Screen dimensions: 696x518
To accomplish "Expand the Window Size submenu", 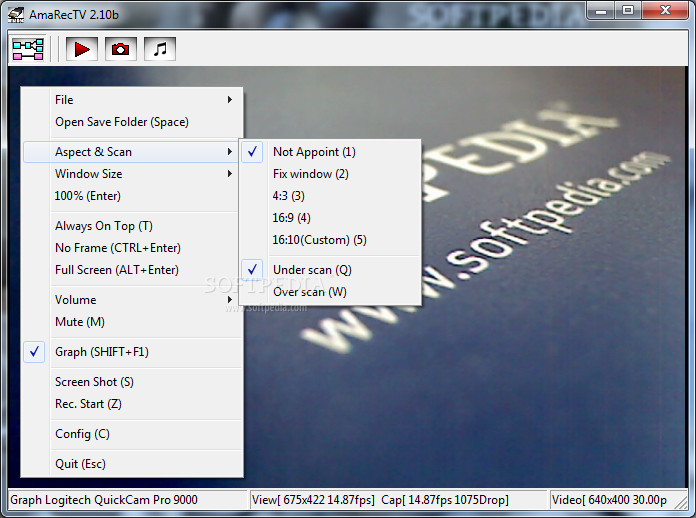I will pos(132,174).
